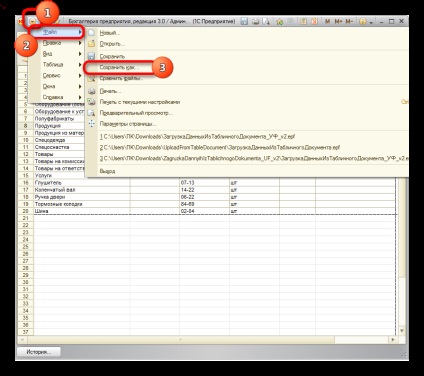This screenshot has width=424, height=376.
Task: Choose Сравнить файлы... menu entry
Action: [x=121, y=79]
